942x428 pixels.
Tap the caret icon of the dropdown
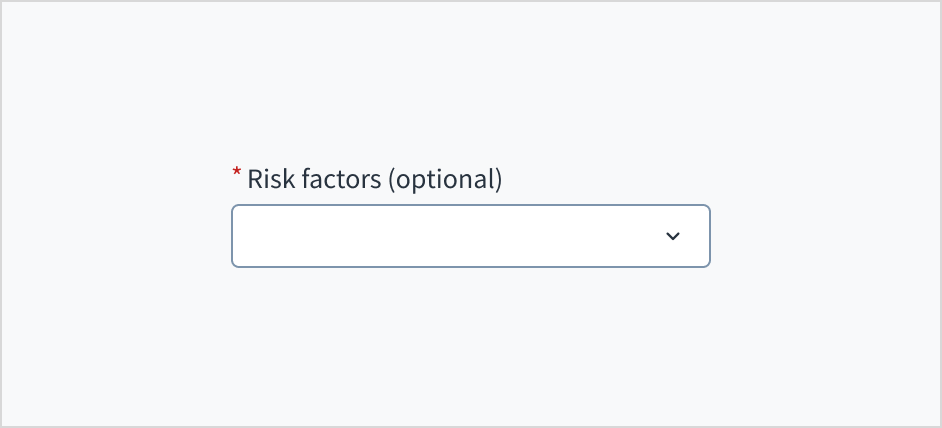[x=673, y=236]
